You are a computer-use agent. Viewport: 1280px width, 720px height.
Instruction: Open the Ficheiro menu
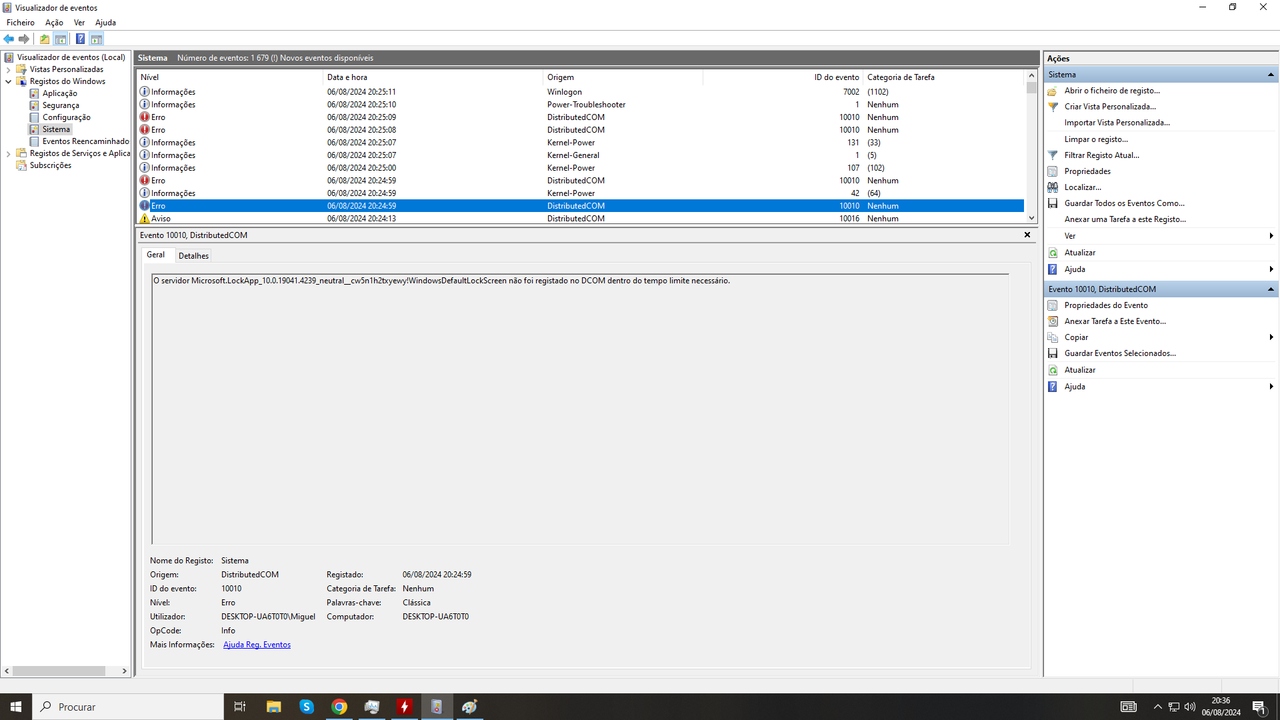tap(20, 22)
